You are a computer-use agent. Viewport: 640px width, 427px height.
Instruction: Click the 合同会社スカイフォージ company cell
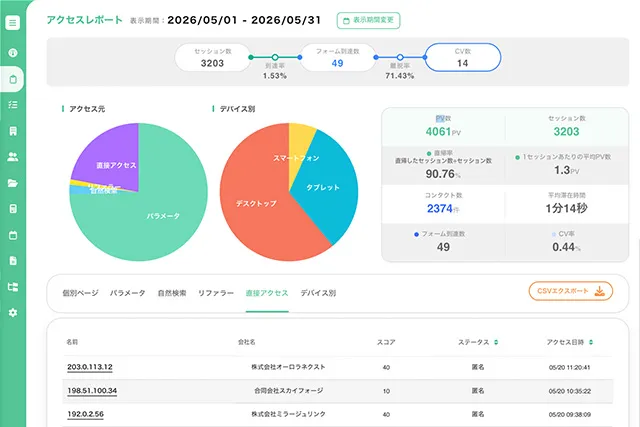coord(288,391)
